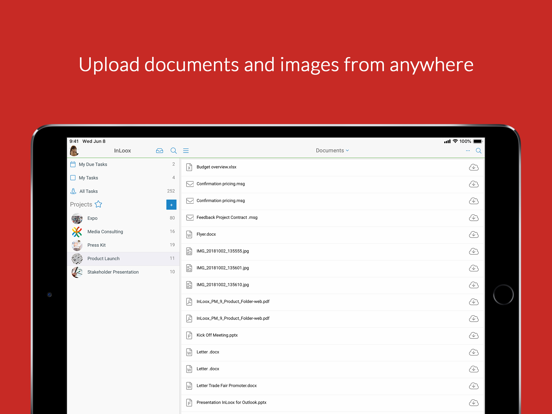Screen dimensions: 552x414
Task: Download Budget overview.xlsx via cloud icon
Action: point(473,167)
